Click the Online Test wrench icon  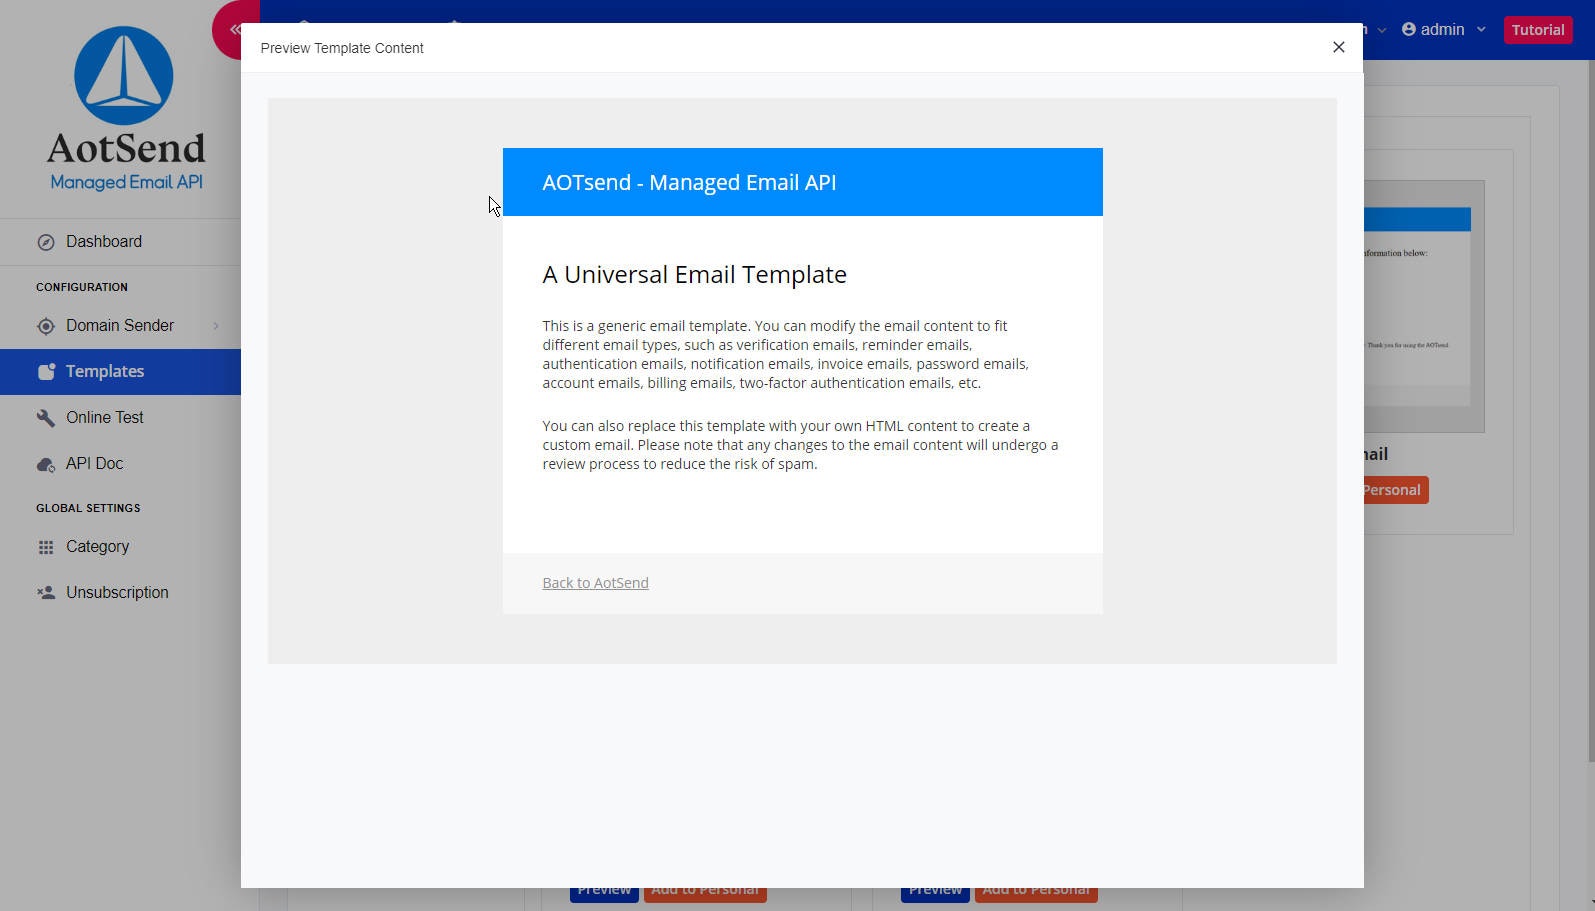[x=46, y=418]
